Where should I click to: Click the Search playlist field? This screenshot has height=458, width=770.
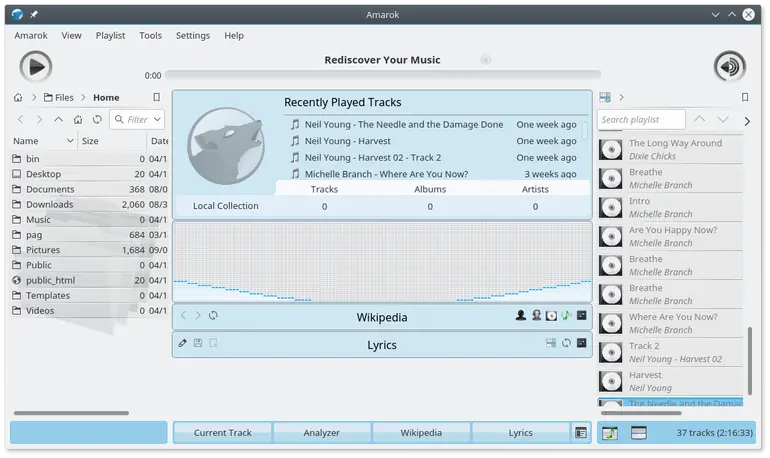click(641, 119)
